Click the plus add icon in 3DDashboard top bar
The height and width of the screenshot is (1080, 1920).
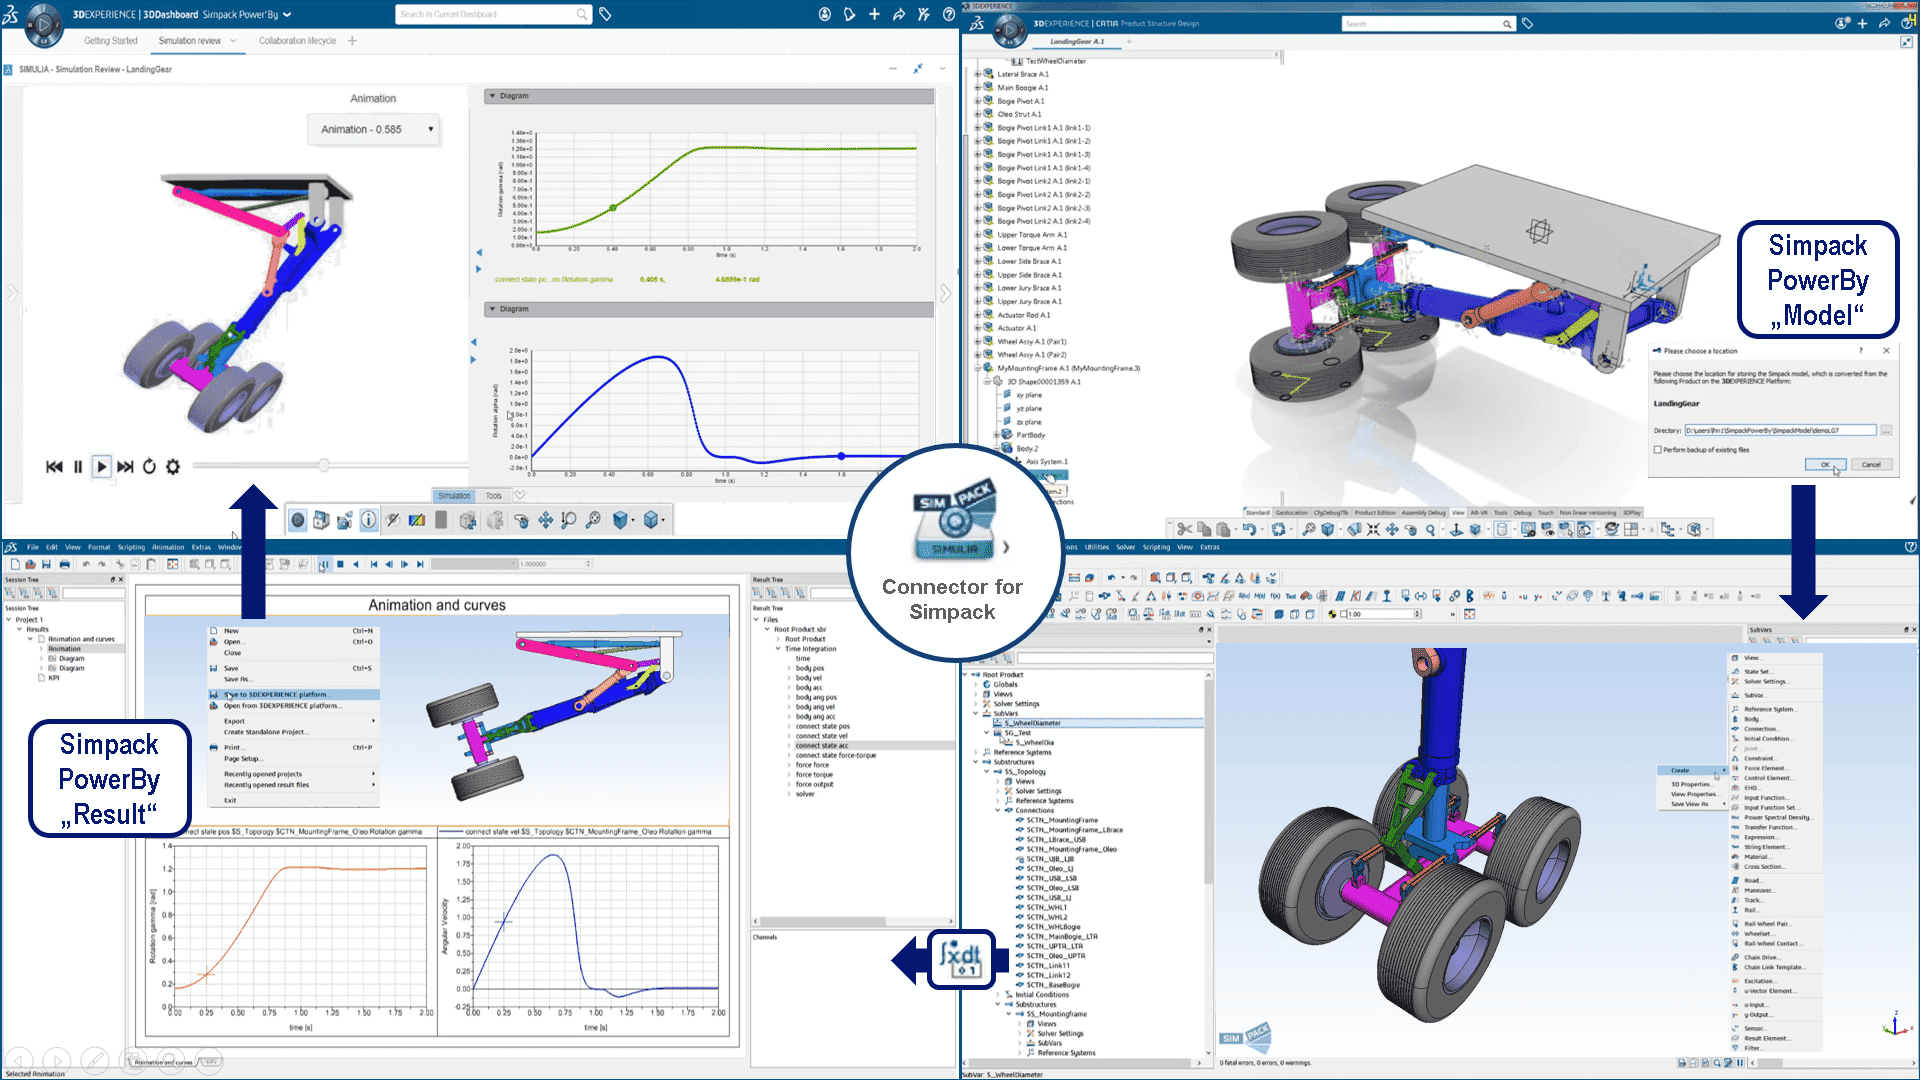click(x=874, y=14)
